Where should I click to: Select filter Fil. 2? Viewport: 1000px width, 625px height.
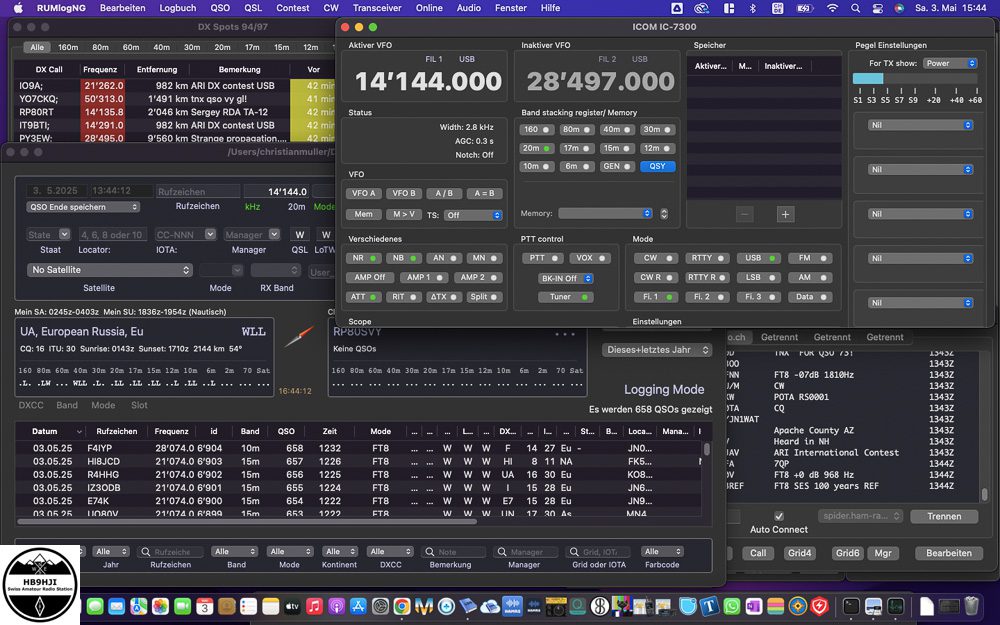(707, 297)
